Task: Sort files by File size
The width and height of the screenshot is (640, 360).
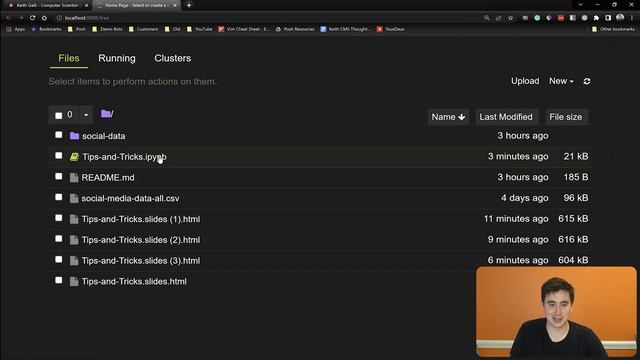Action: (x=566, y=117)
